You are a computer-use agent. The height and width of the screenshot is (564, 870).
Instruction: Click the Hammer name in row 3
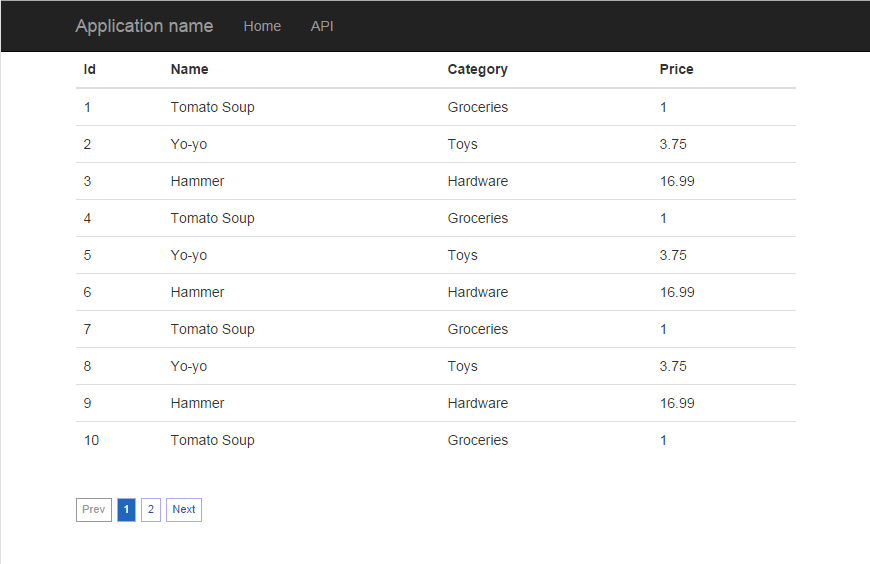click(x=197, y=181)
